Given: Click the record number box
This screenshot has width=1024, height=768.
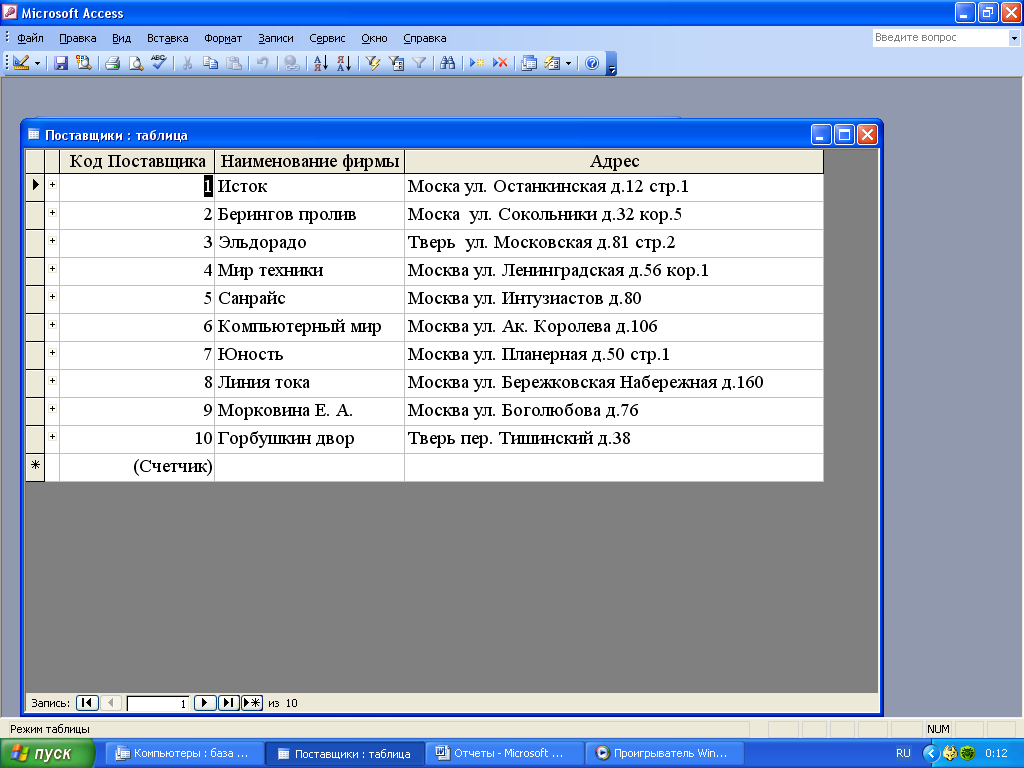Looking at the screenshot, I should [158, 703].
